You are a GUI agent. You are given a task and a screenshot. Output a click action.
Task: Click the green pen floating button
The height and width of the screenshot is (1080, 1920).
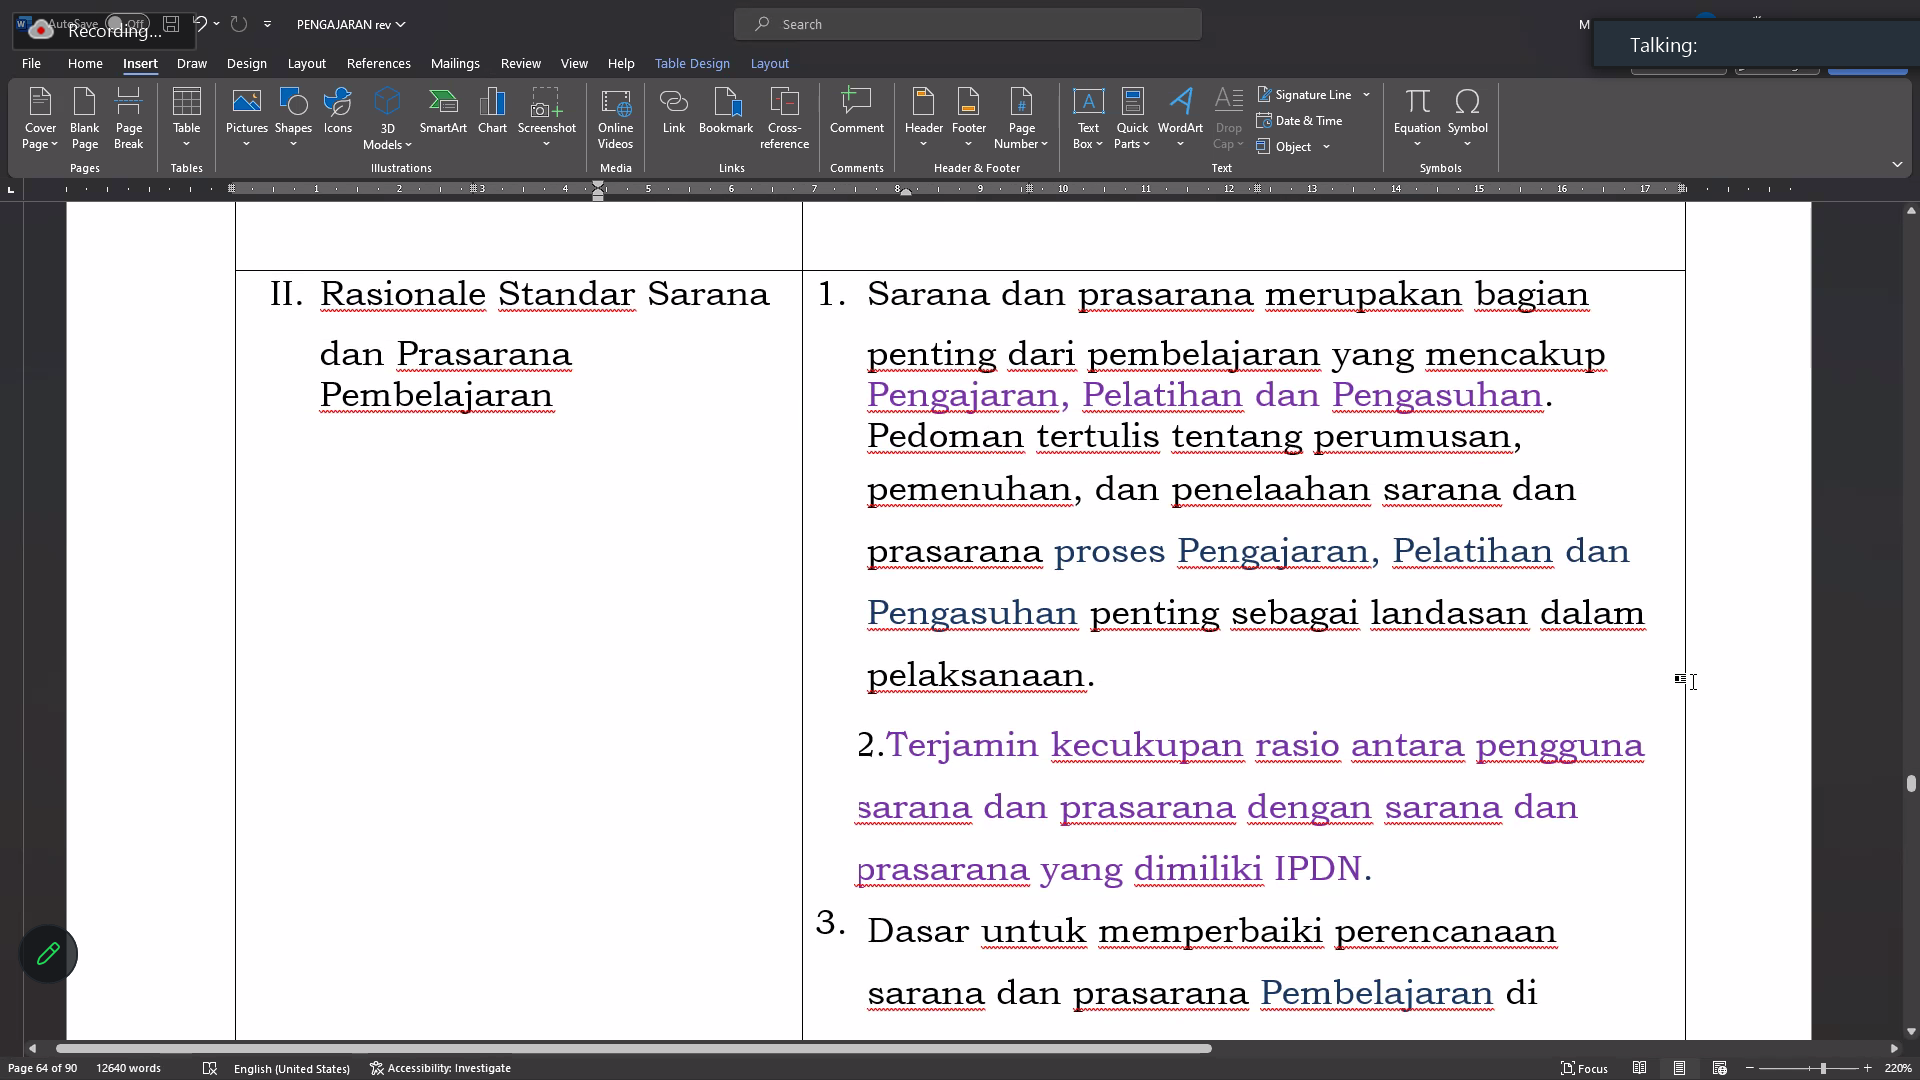[48, 954]
